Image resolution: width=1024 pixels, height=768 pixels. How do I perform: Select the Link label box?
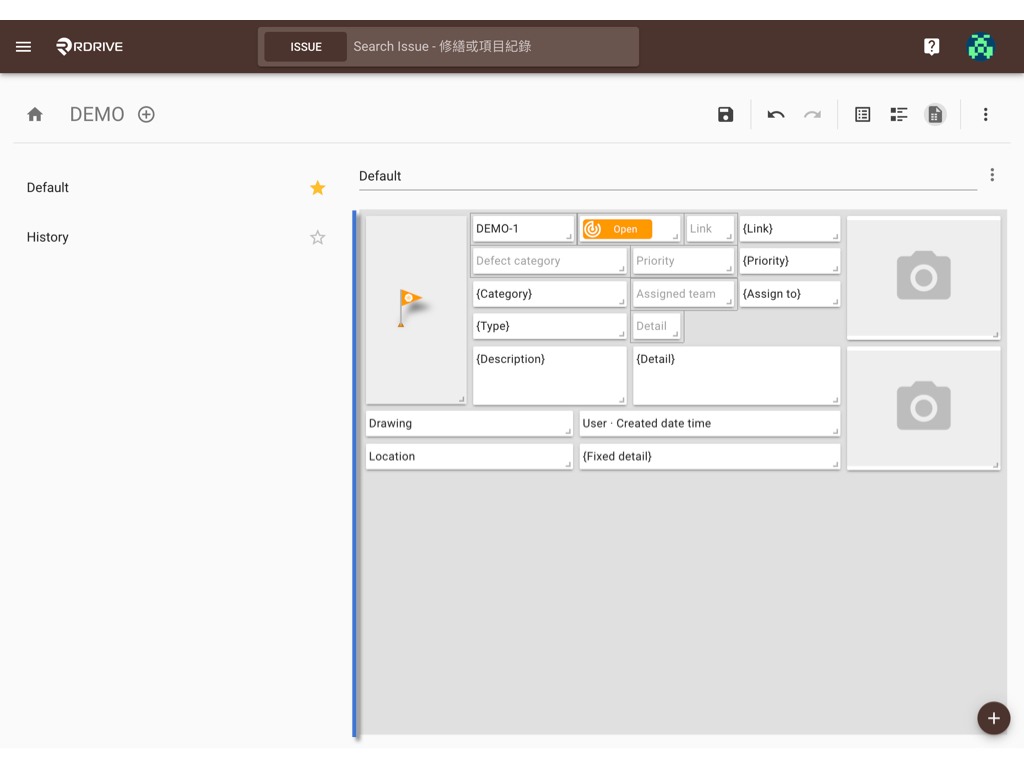(x=711, y=229)
